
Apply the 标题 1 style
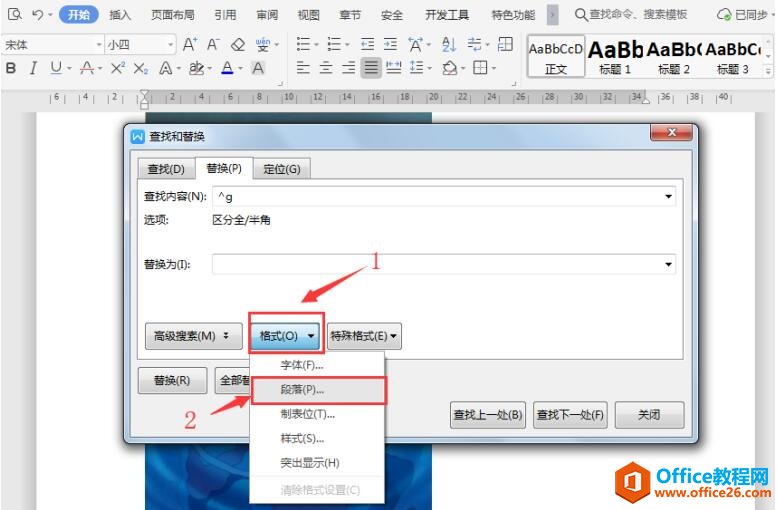tap(615, 56)
